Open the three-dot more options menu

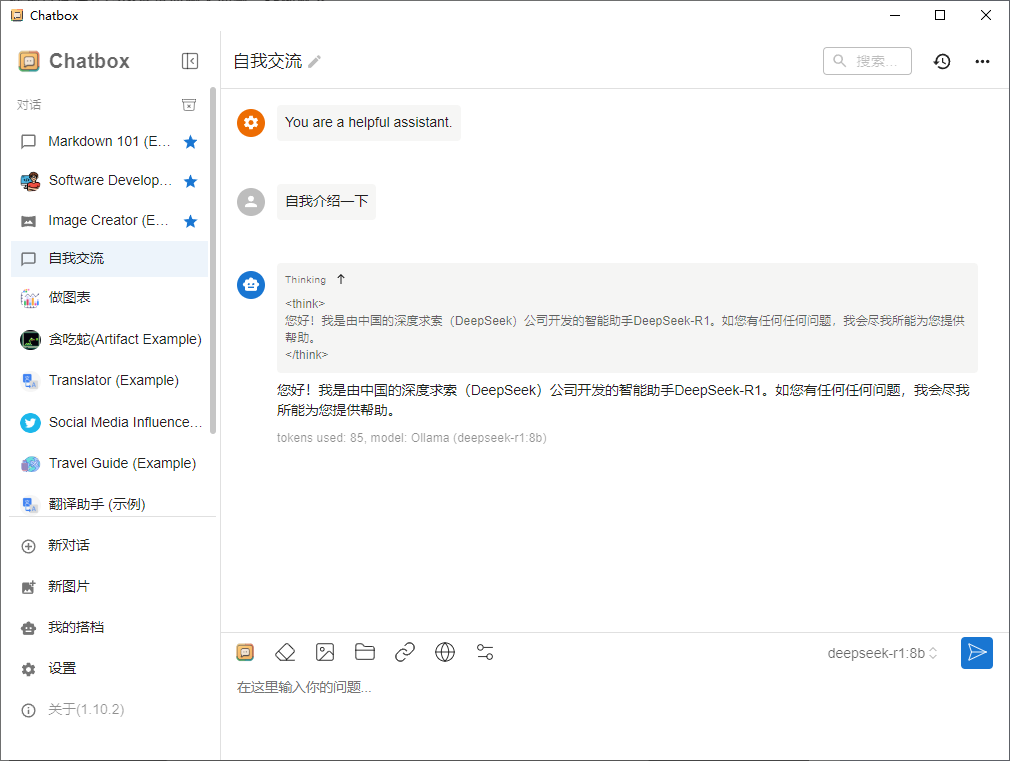click(983, 61)
